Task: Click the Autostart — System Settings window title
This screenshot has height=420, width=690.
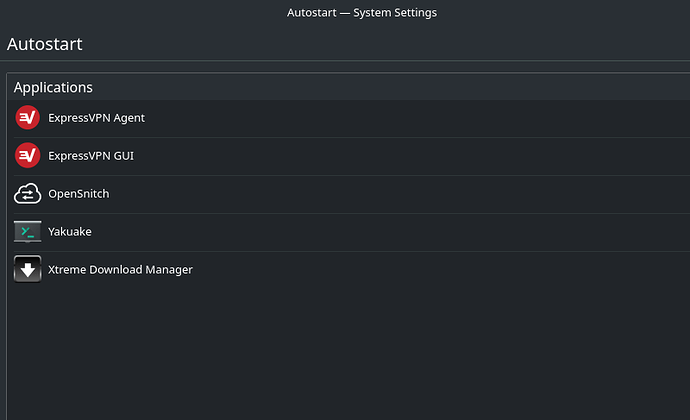Action: (362, 12)
